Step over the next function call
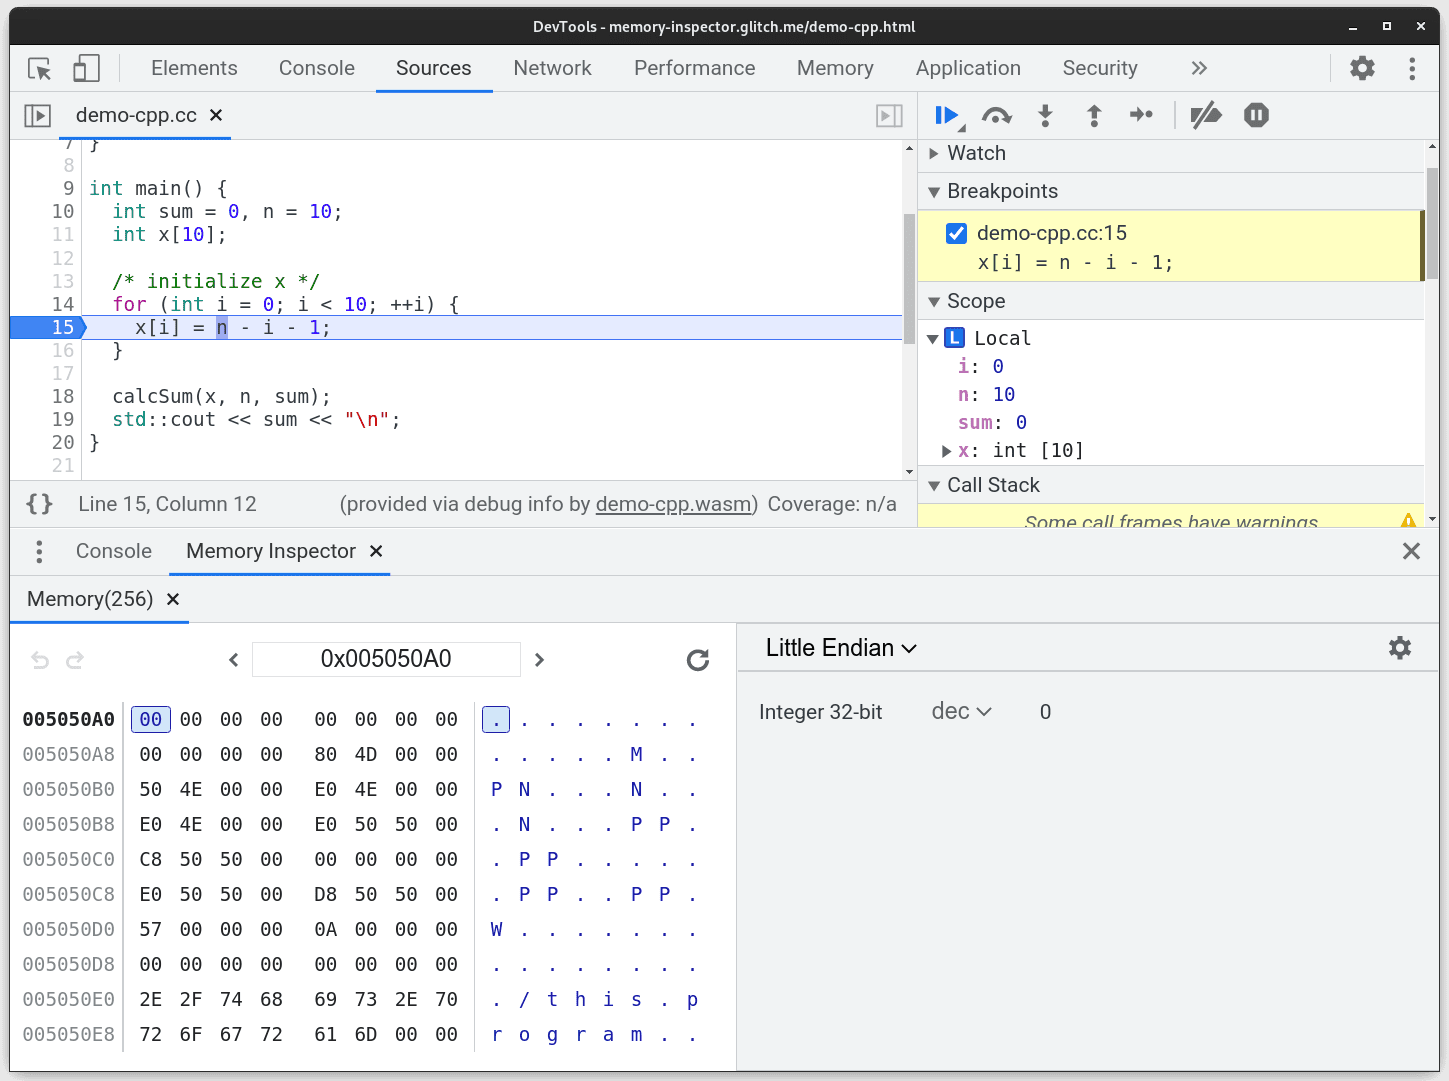 click(997, 115)
